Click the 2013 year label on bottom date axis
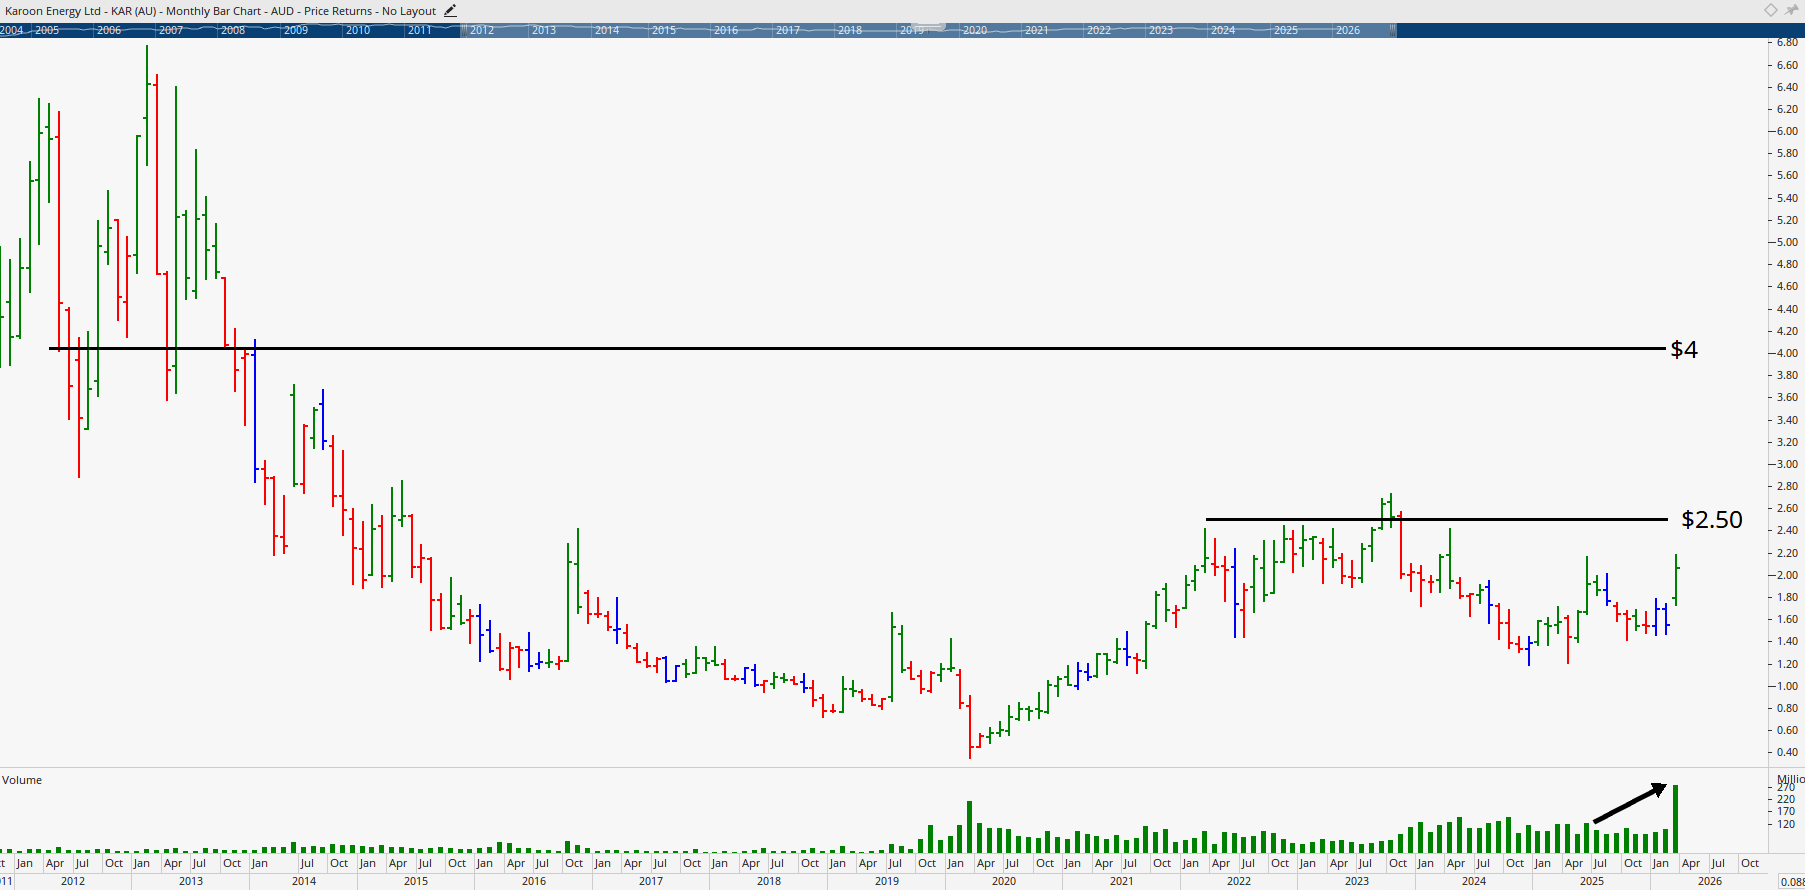The width and height of the screenshot is (1805, 890). click(x=191, y=881)
